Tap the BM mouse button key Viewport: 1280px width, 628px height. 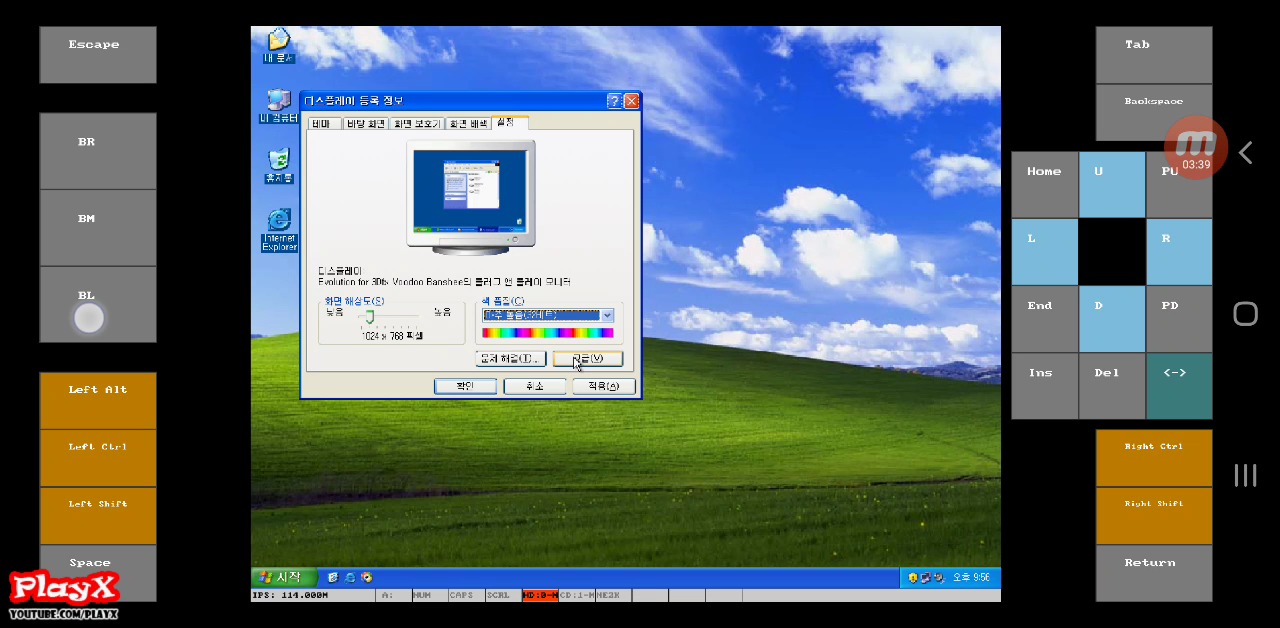pyautogui.click(x=98, y=228)
